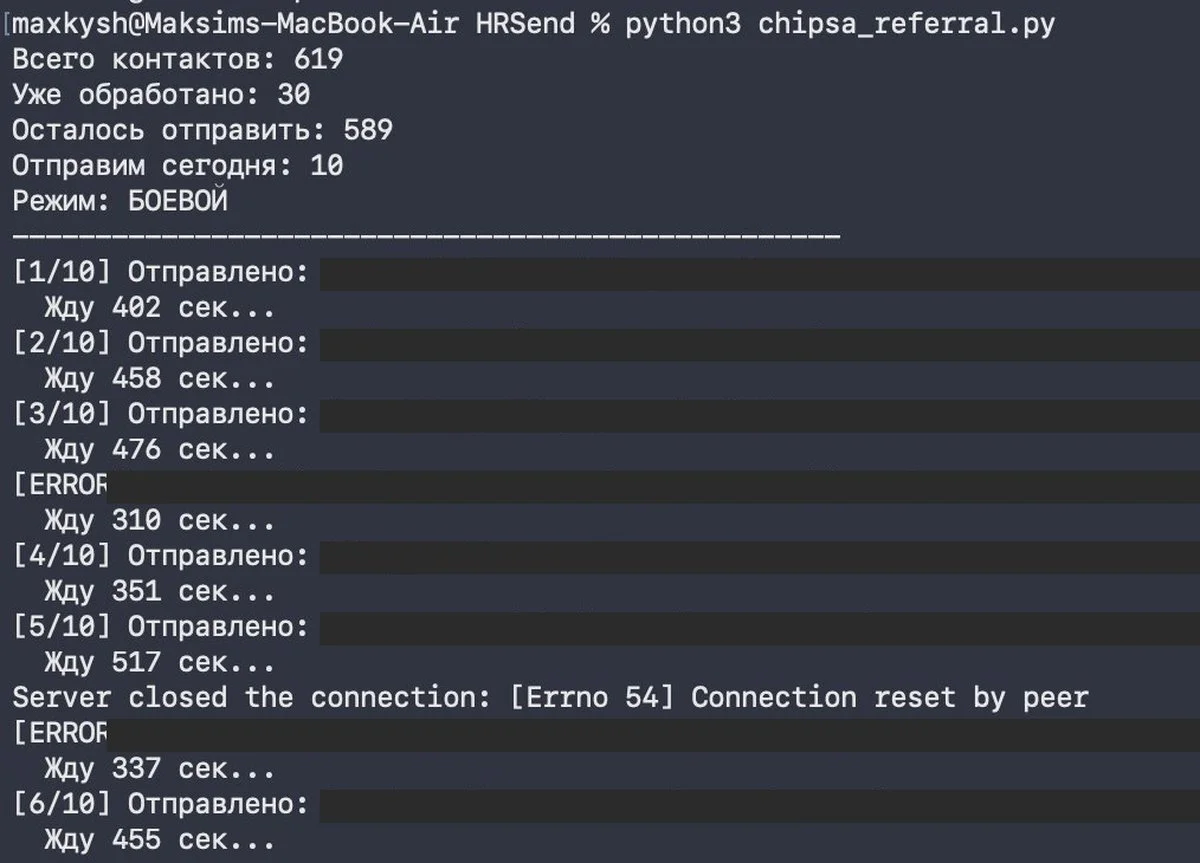Click the "Режим: БОЕВОЙ" mode line
1200x863 pixels.
(120, 201)
